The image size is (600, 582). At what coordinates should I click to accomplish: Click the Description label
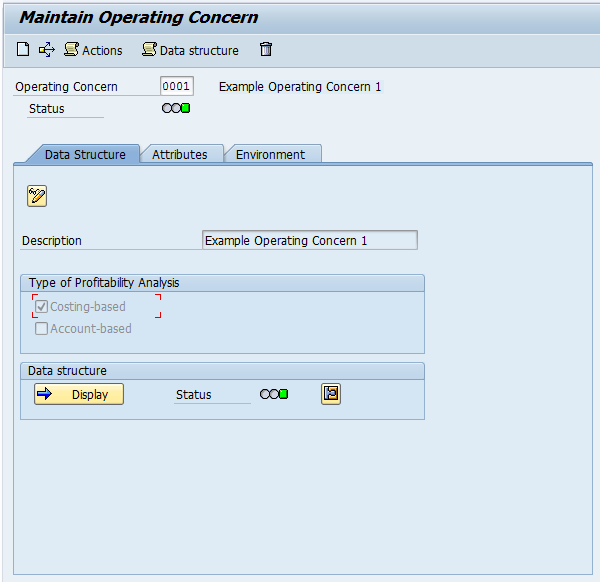coord(52,241)
